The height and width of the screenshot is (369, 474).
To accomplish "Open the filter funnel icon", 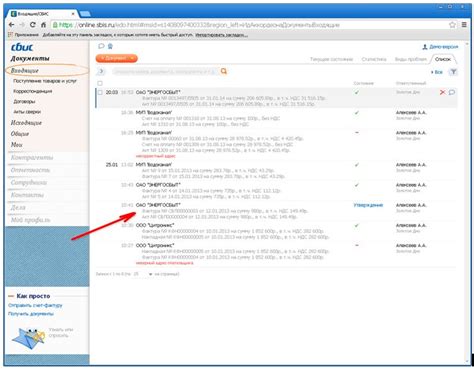I will pyautogui.click(x=453, y=72).
